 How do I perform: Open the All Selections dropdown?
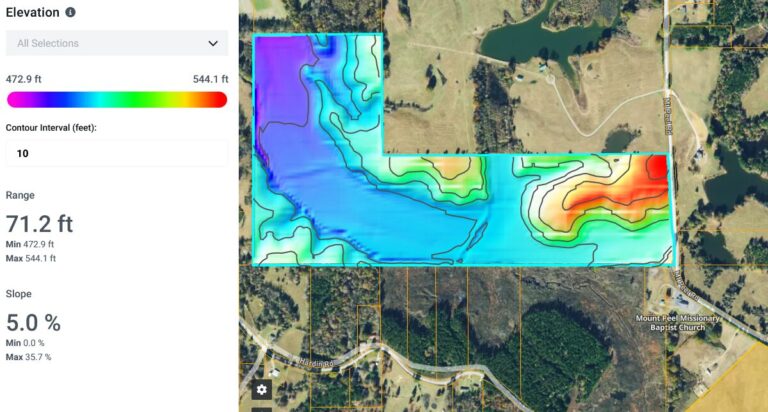[116, 43]
